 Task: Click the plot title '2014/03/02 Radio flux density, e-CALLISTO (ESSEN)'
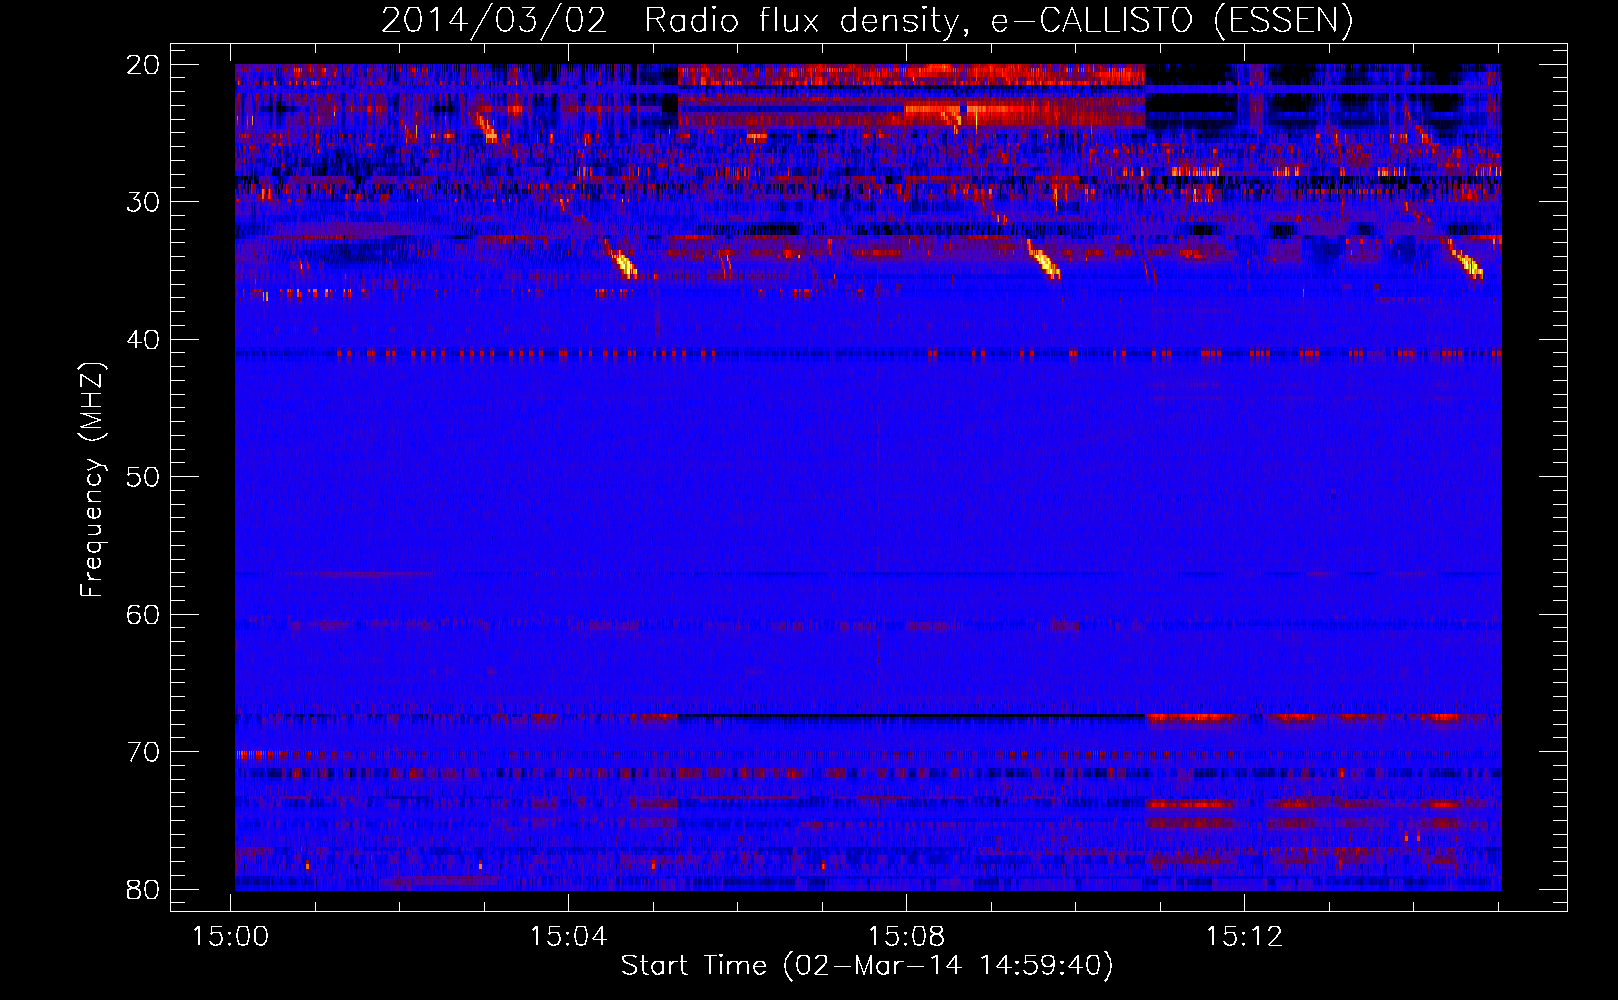pos(867,21)
